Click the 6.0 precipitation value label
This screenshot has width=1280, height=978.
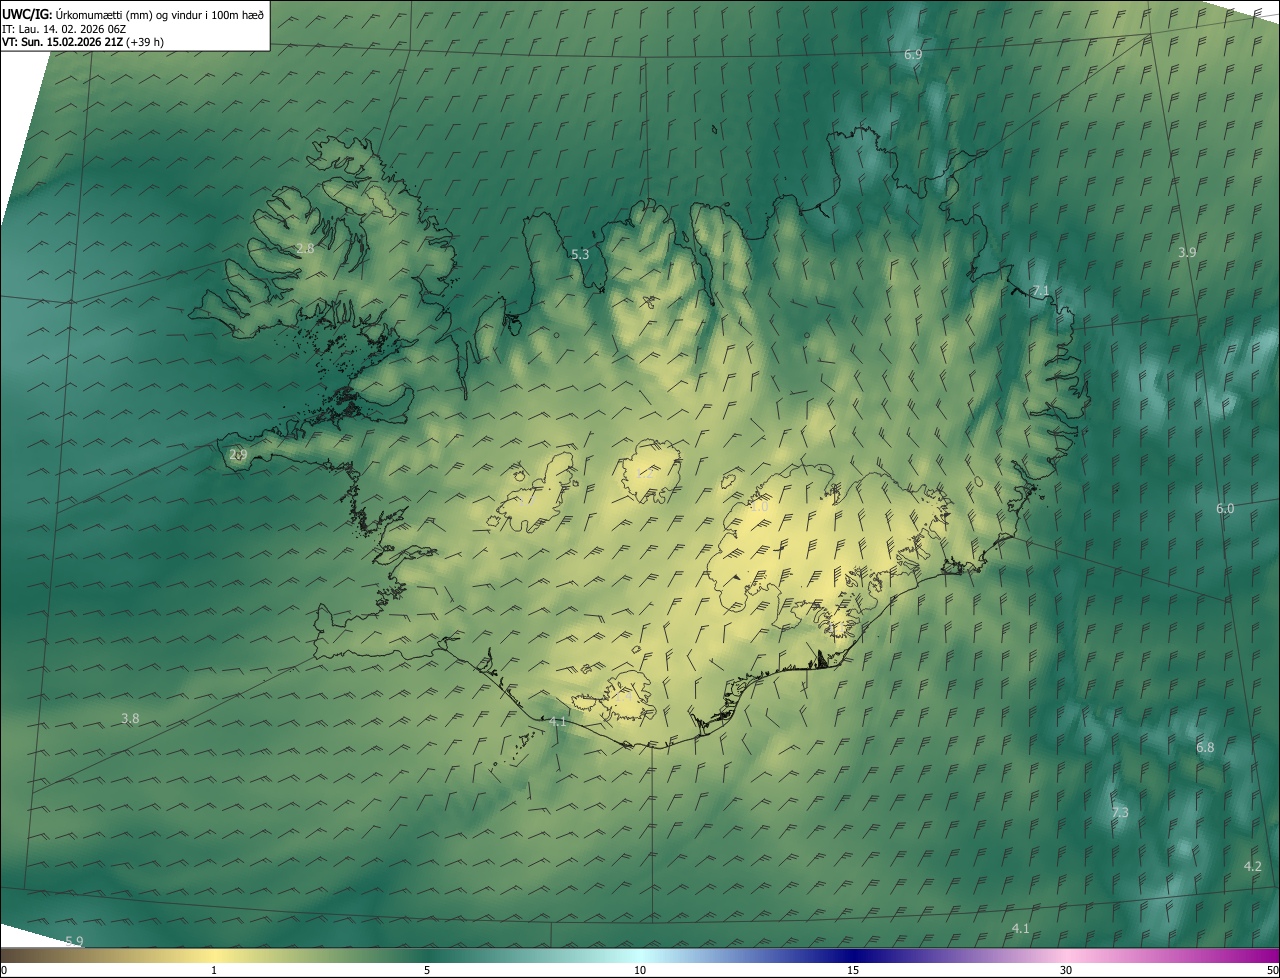[1225, 509]
